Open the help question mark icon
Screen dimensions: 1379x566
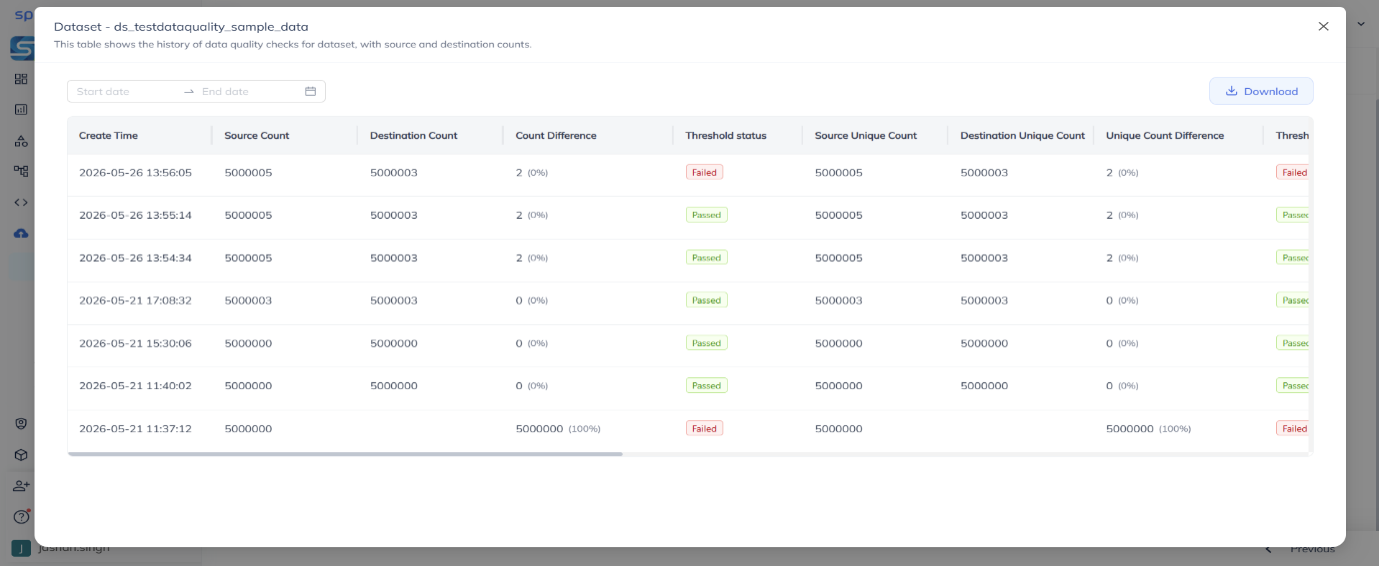(21, 517)
